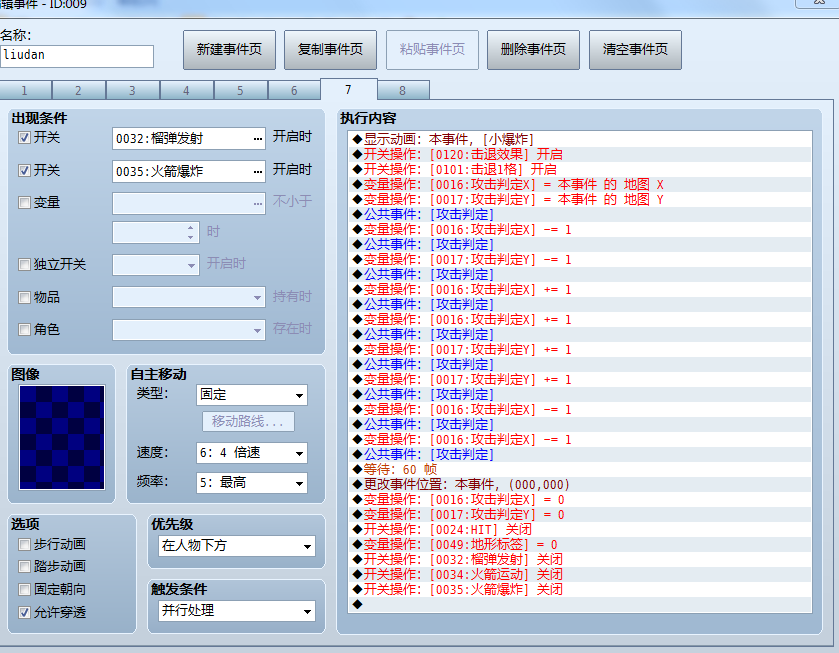Open switch picker for 0035:火箭爆炸

point(258,171)
